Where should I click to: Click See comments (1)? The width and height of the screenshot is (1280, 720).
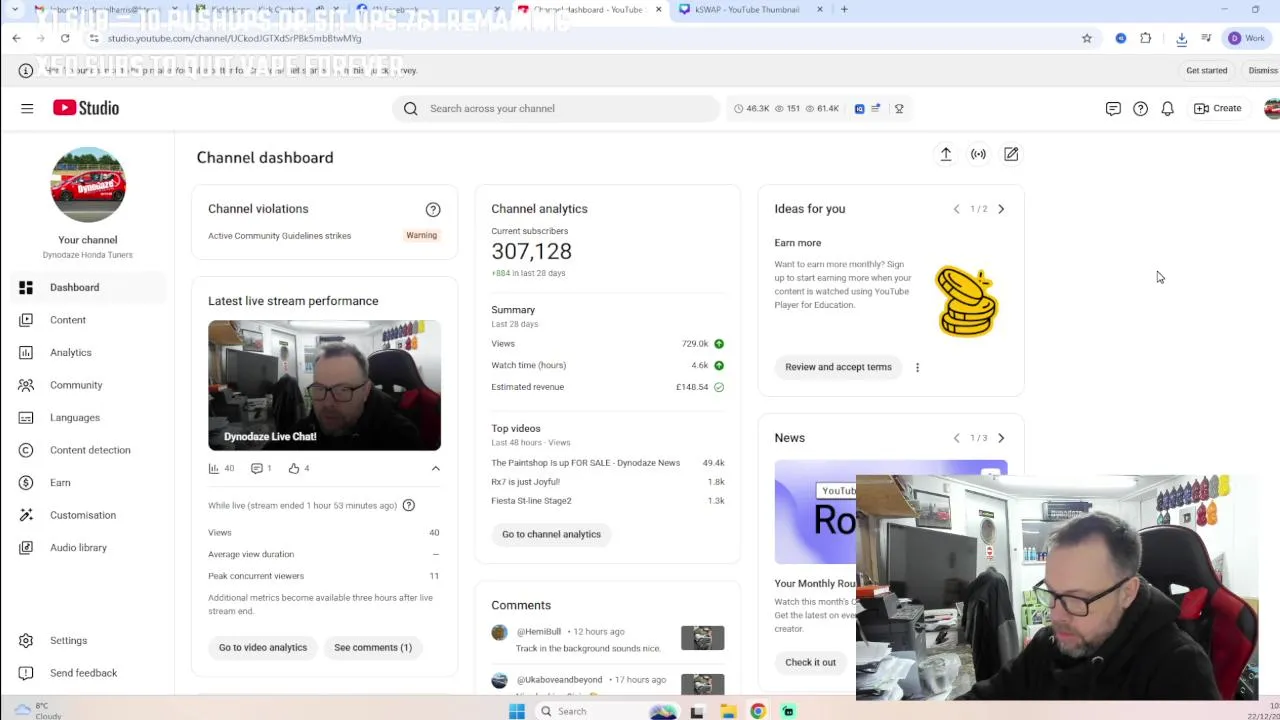[373, 647]
